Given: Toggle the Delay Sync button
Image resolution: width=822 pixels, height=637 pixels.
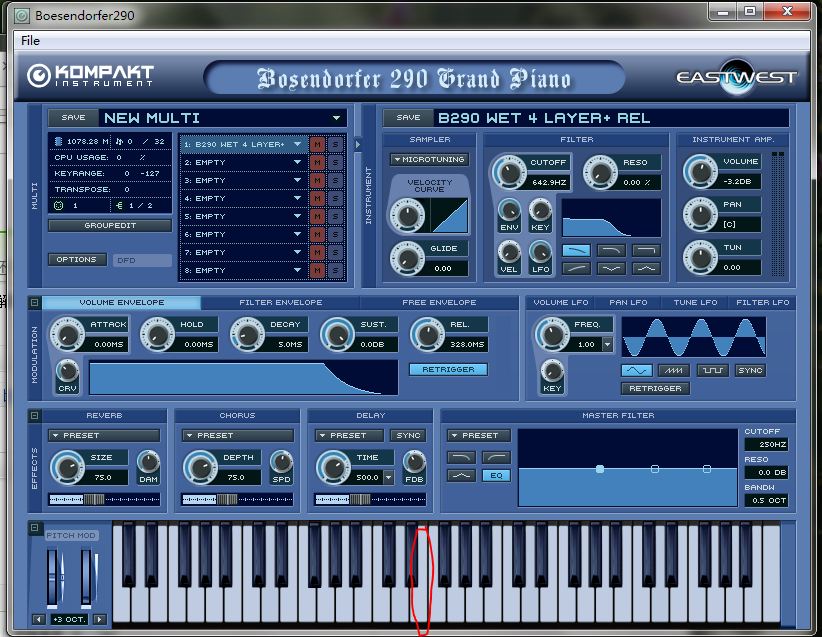Looking at the screenshot, I should [x=408, y=435].
